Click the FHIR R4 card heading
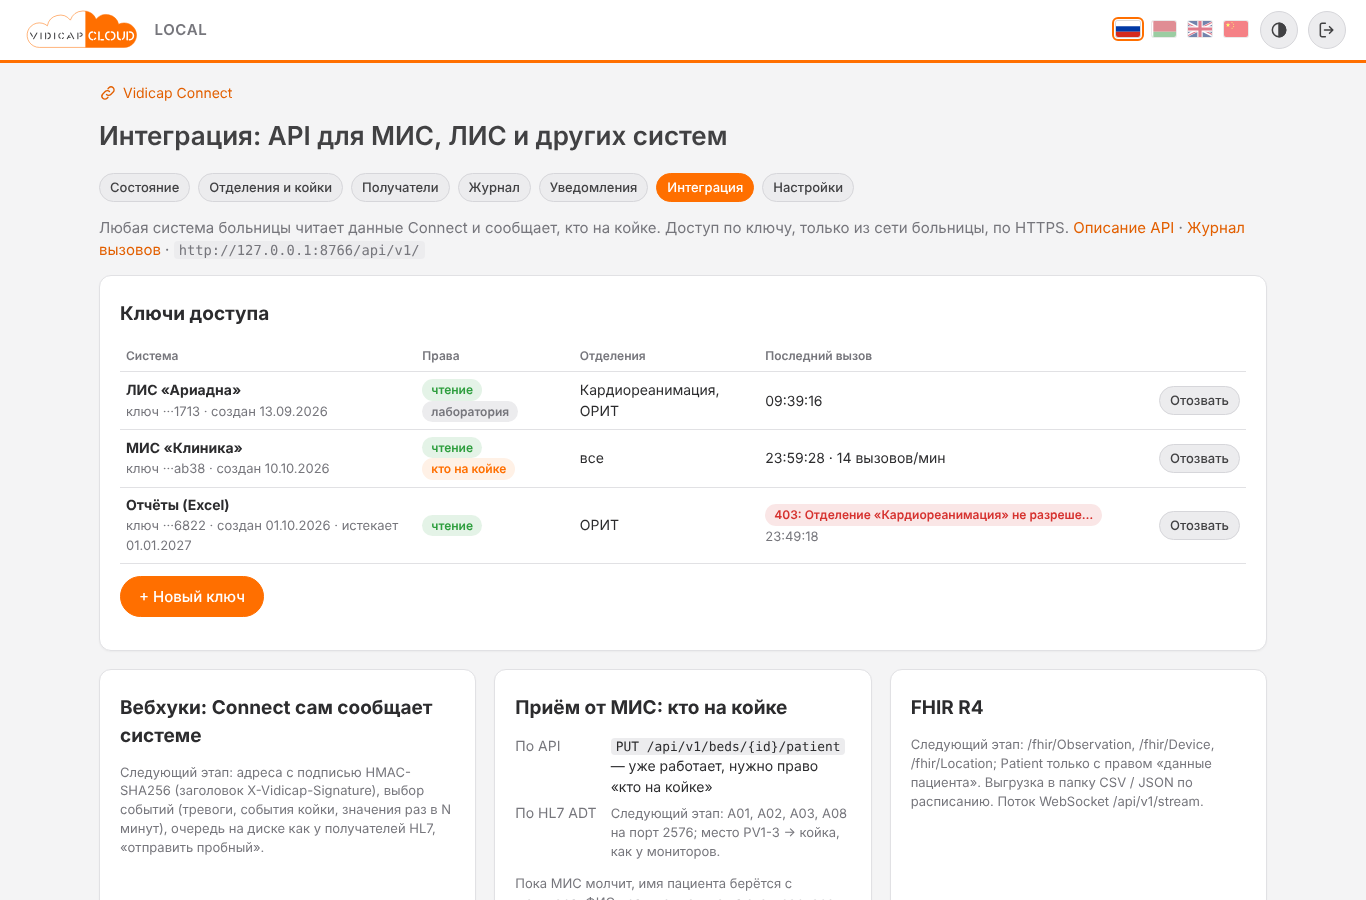This screenshot has height=900, width=1366. pyautogui.click(x=947, y=708)
